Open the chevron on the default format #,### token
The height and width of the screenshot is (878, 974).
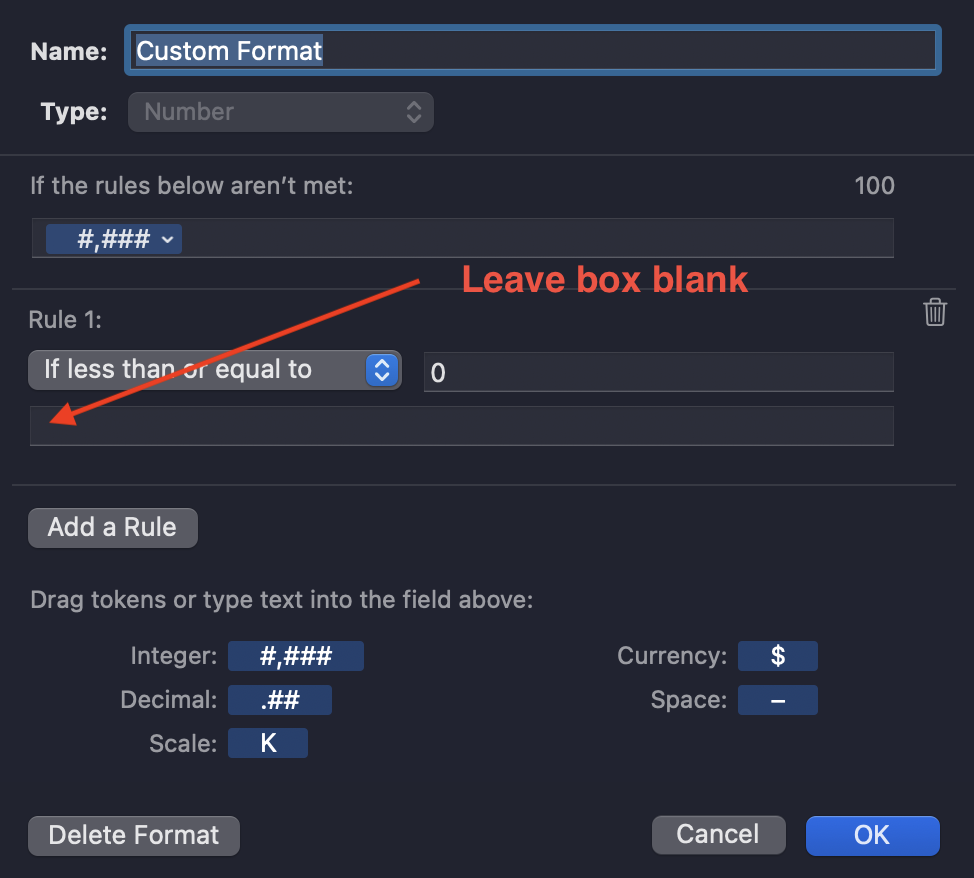tap(167, 239)
